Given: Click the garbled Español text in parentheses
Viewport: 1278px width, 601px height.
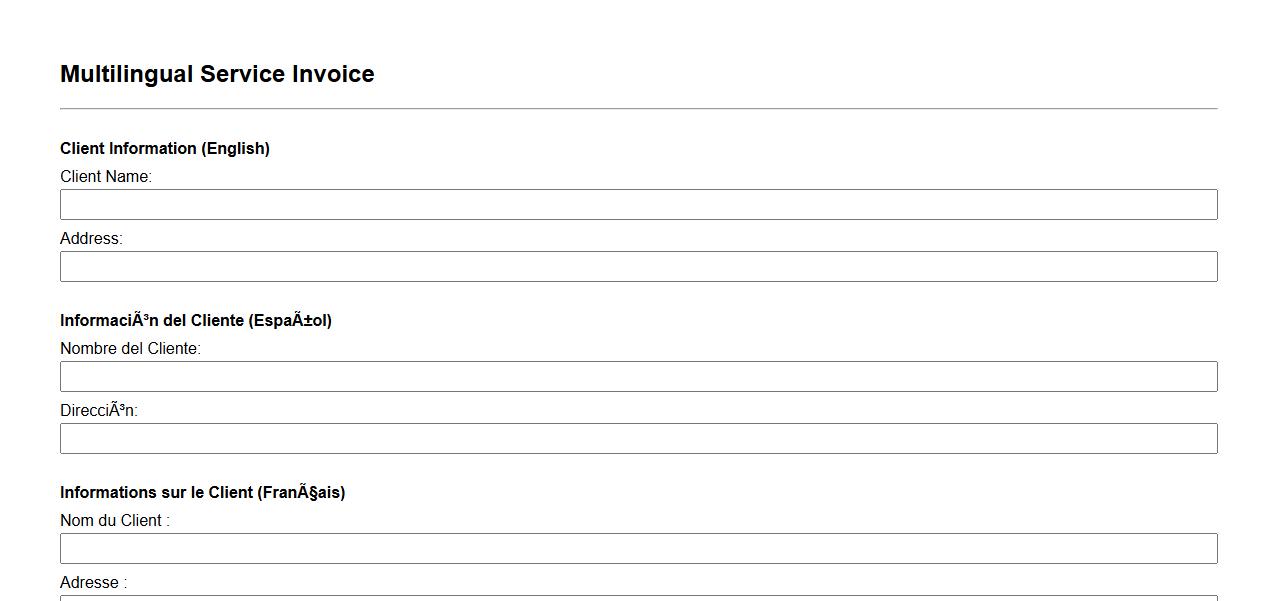Looking at the screenshot, I should pyautogui.click(x=290, y=321).
